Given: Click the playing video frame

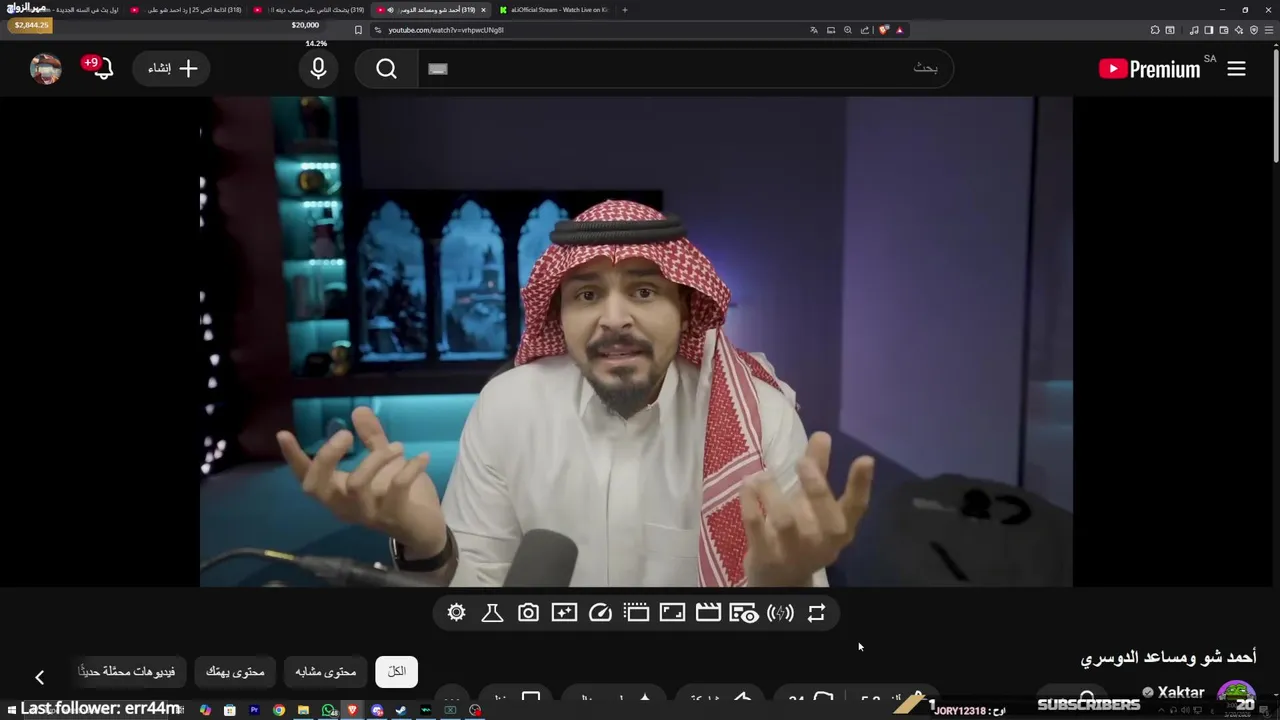Looking at the screenshot, I should tap(636, 341).
